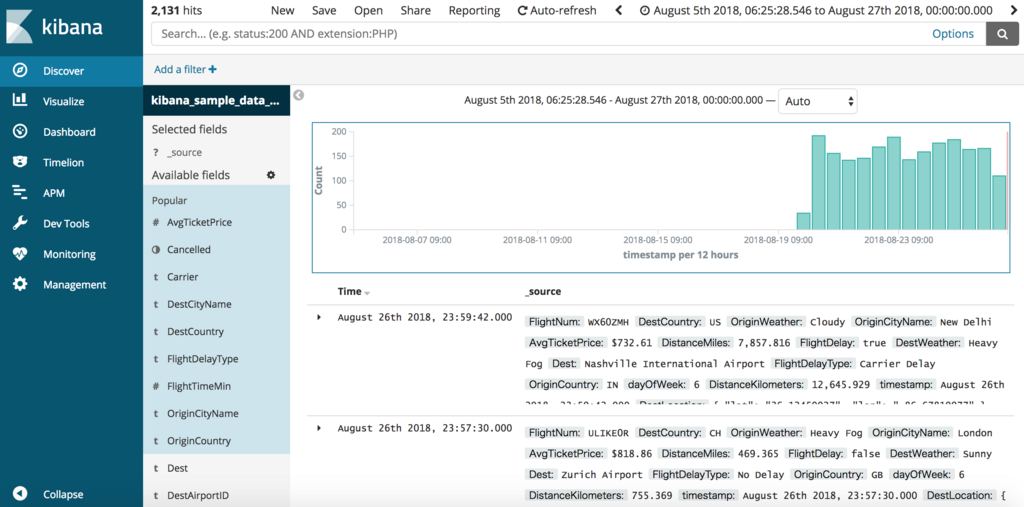The height and width of the screenshot is (507, 1024).
Task: Click the Options link in search bar
Action: click(x=952, y=34)
